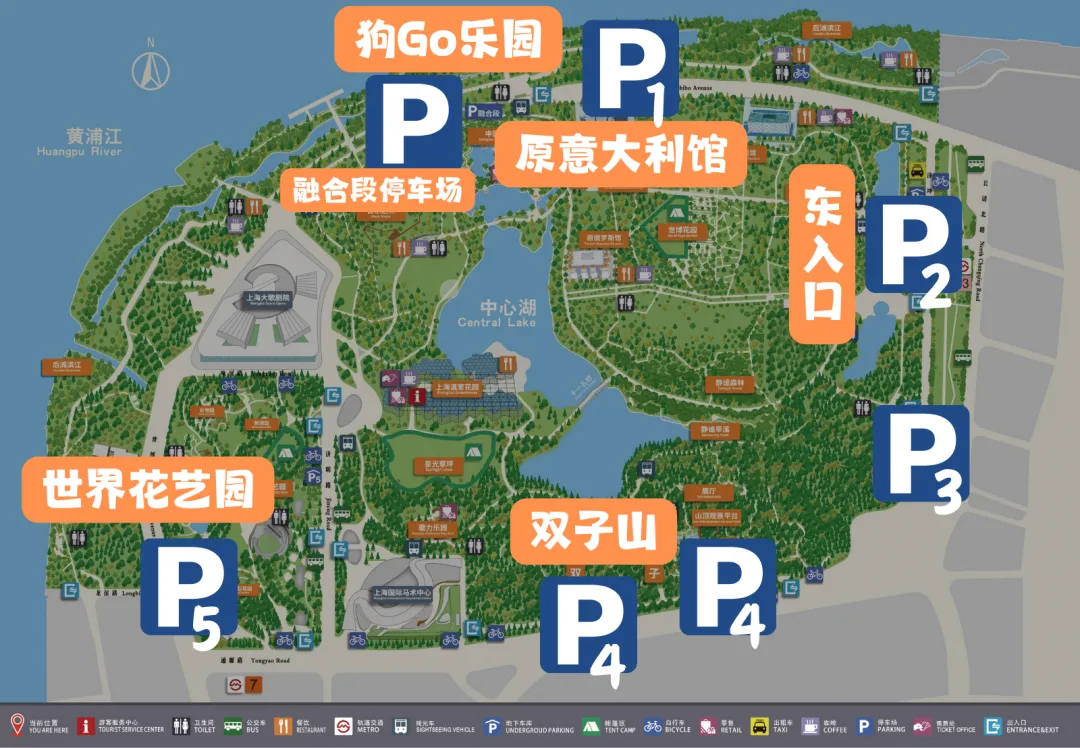Click the Metro line 7 station icon

[x=245, y=685]
